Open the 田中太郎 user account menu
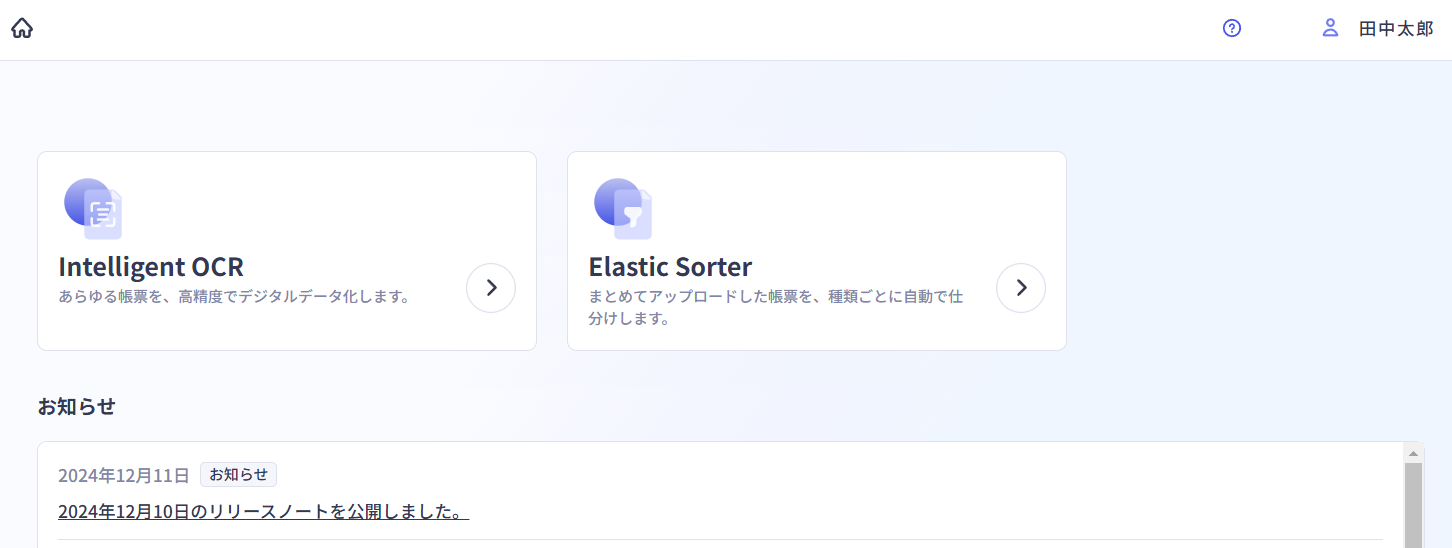The height and width of the screenshot is (548, 1452). click(1395, 29)
